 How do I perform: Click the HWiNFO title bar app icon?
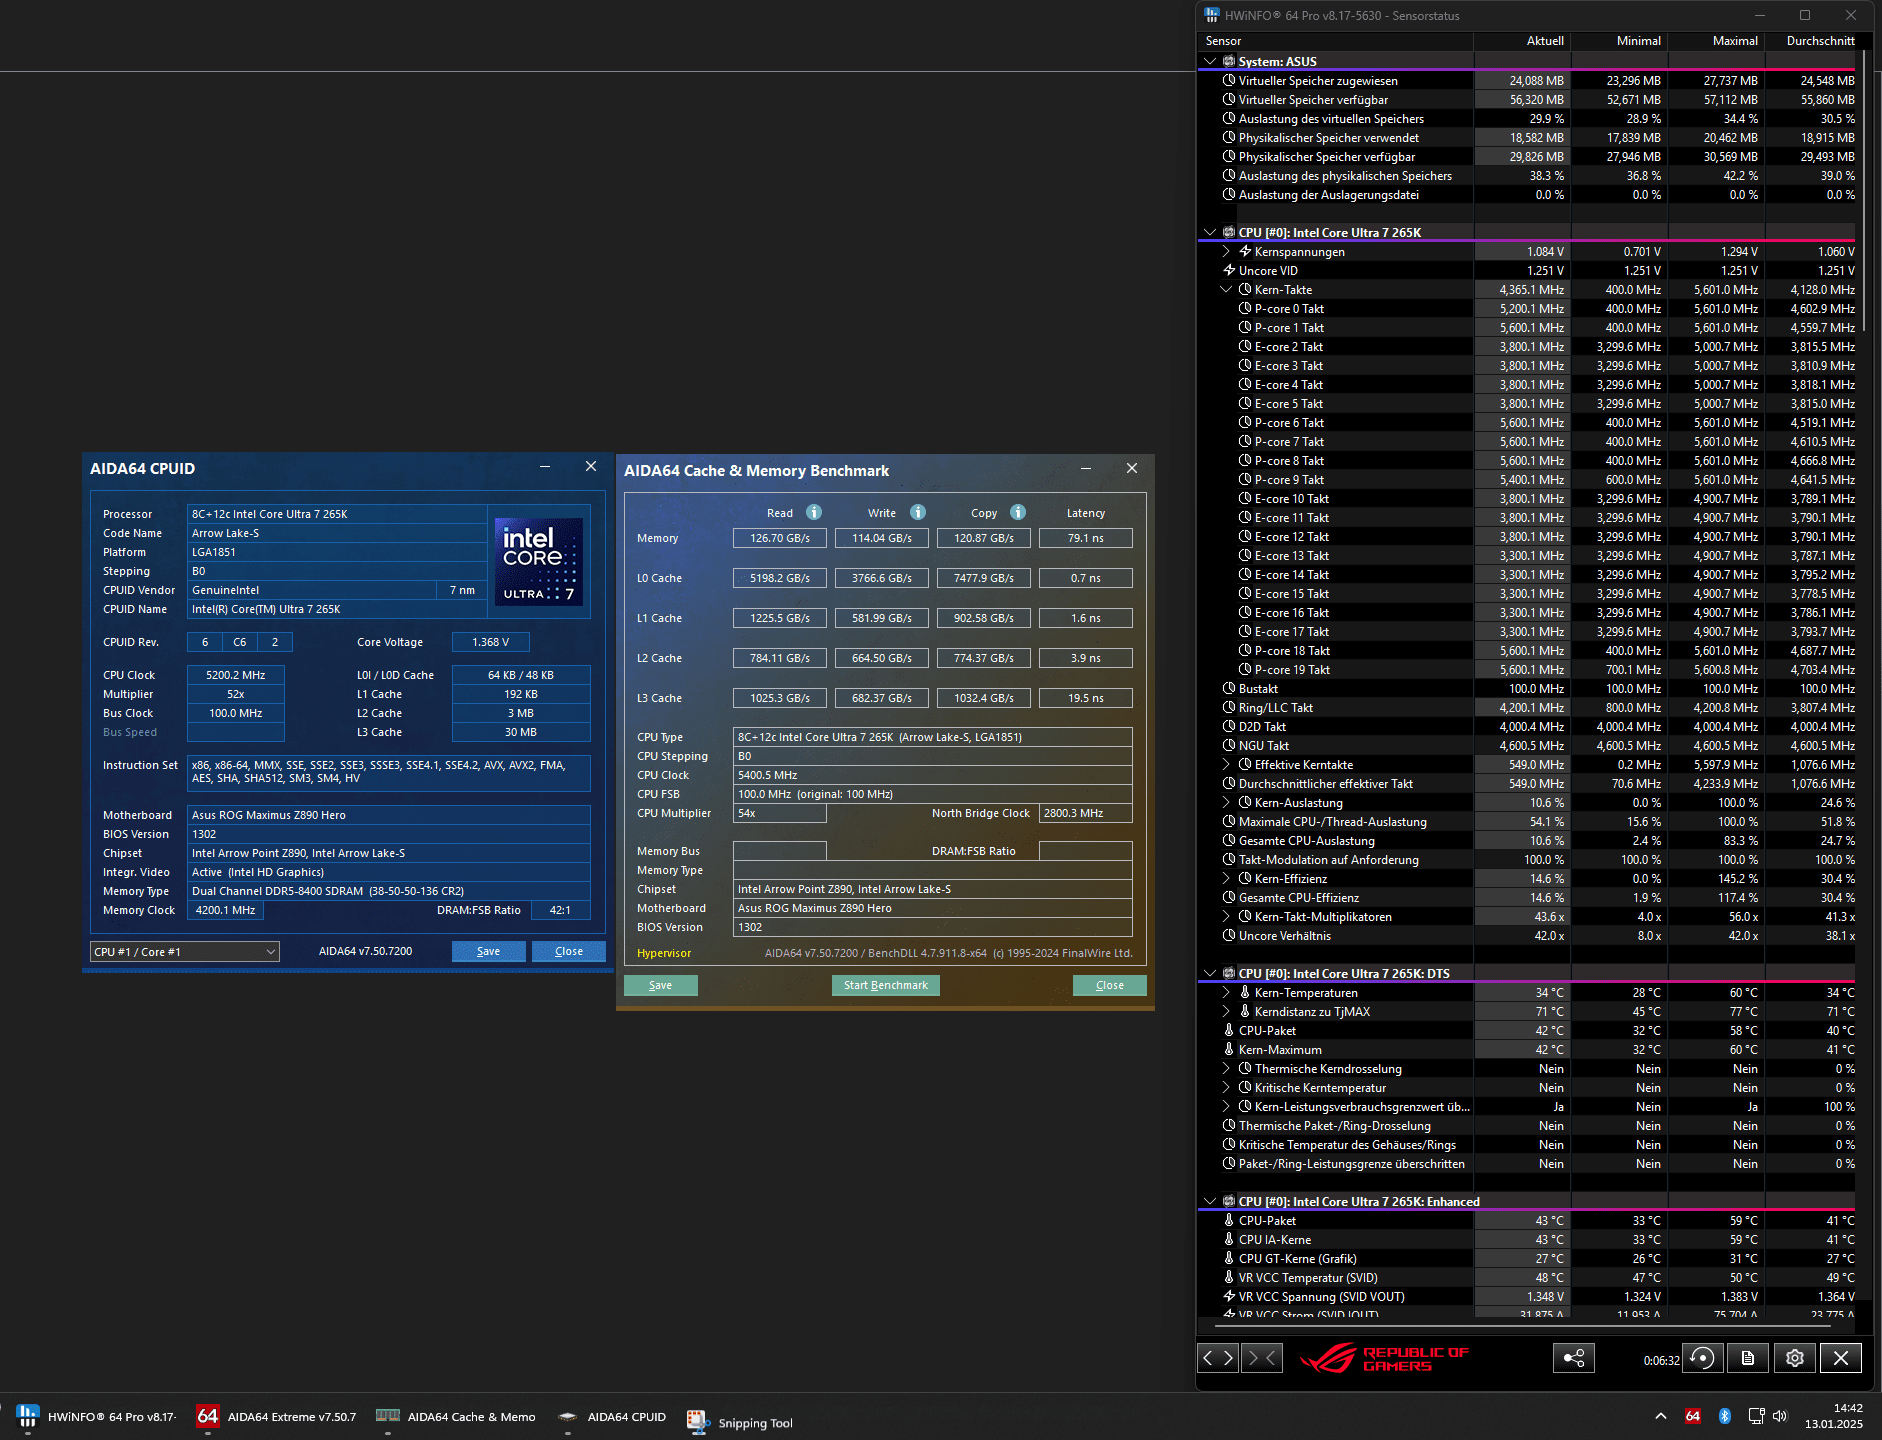tap(1212, 15)
